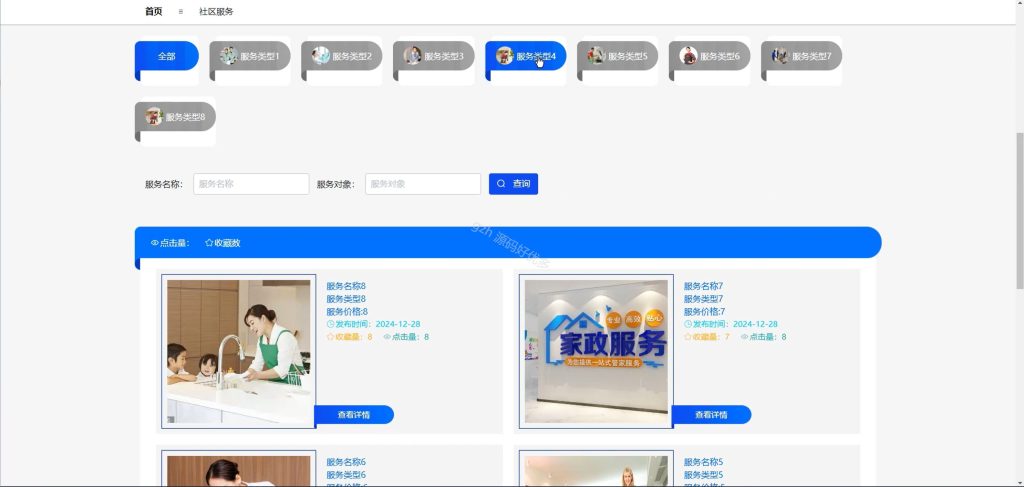Filter by 服务类型8 tab
This screenshot has width=1024, height=487.
pos(175,117)
